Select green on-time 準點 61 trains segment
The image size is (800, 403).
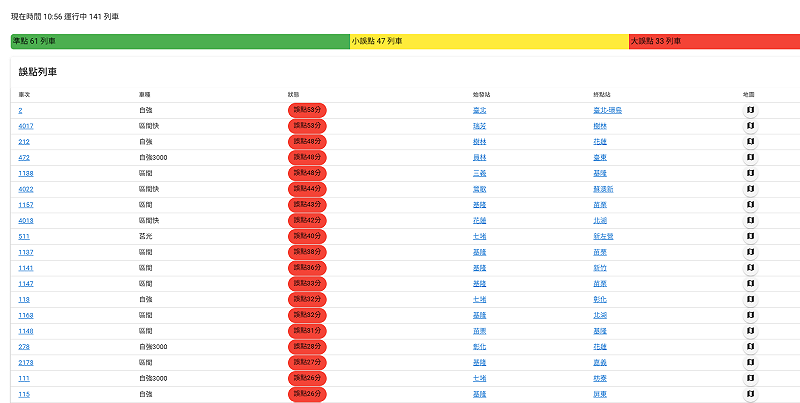click(180, 41)
